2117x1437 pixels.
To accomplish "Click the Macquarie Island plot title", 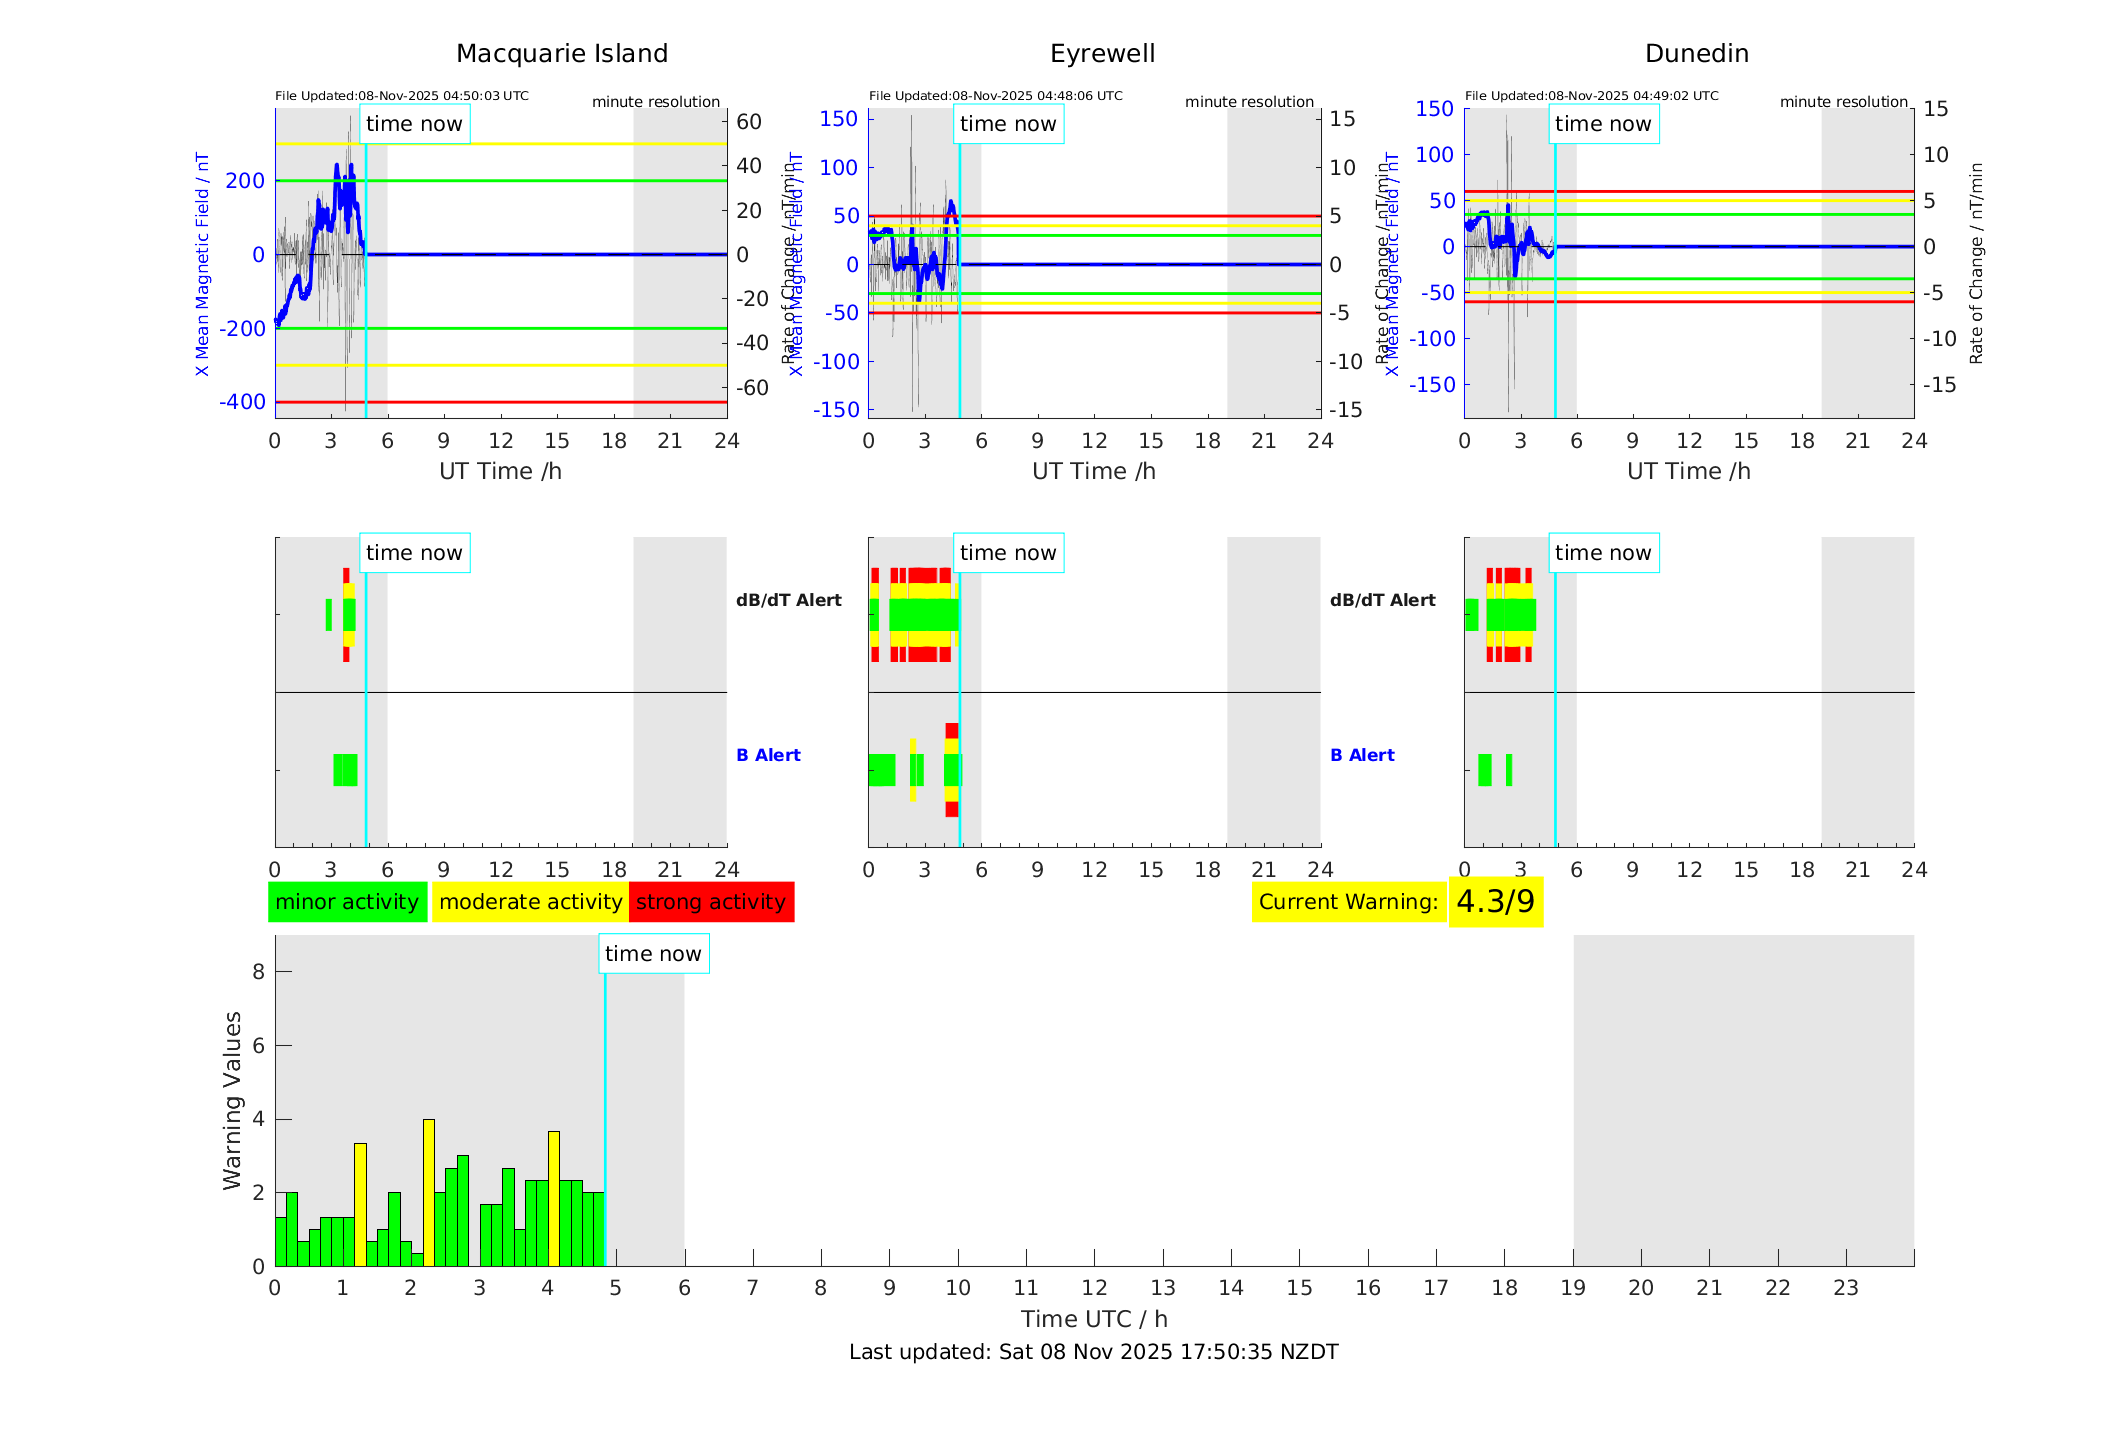I will [x=562, y=54].
